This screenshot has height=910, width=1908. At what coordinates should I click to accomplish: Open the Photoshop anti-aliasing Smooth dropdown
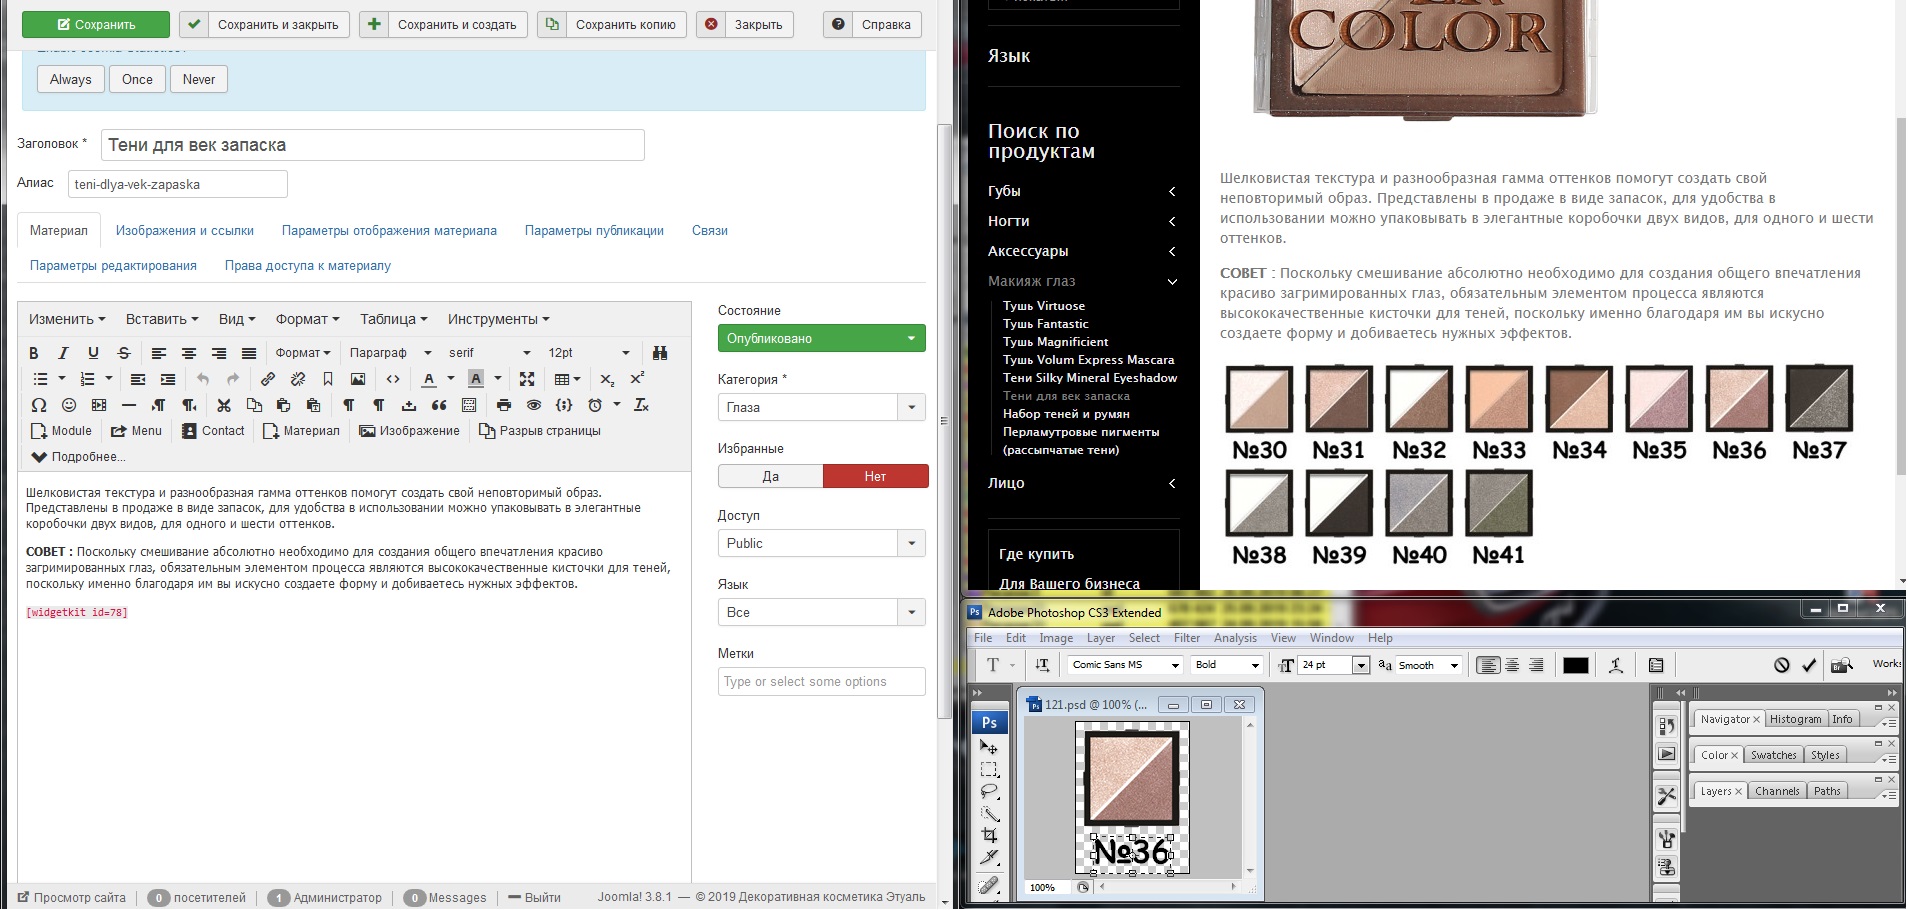[1429, 665]
